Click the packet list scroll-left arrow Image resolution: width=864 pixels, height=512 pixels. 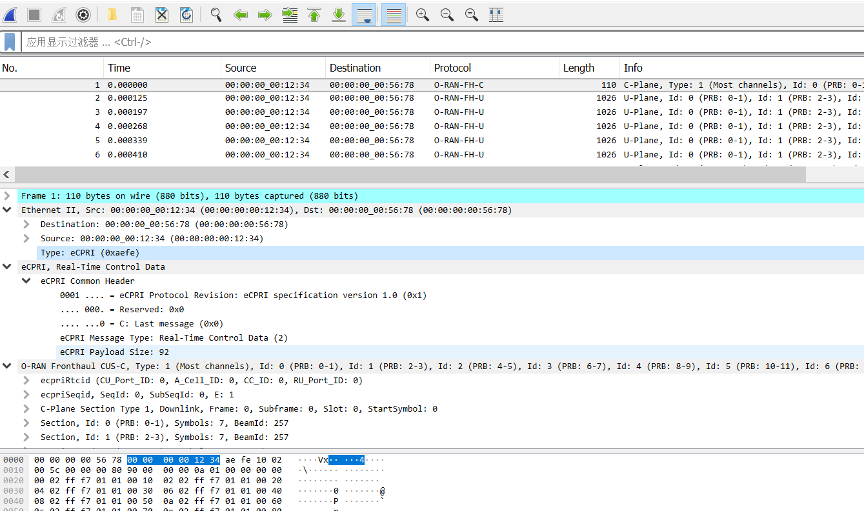[7, 175]
